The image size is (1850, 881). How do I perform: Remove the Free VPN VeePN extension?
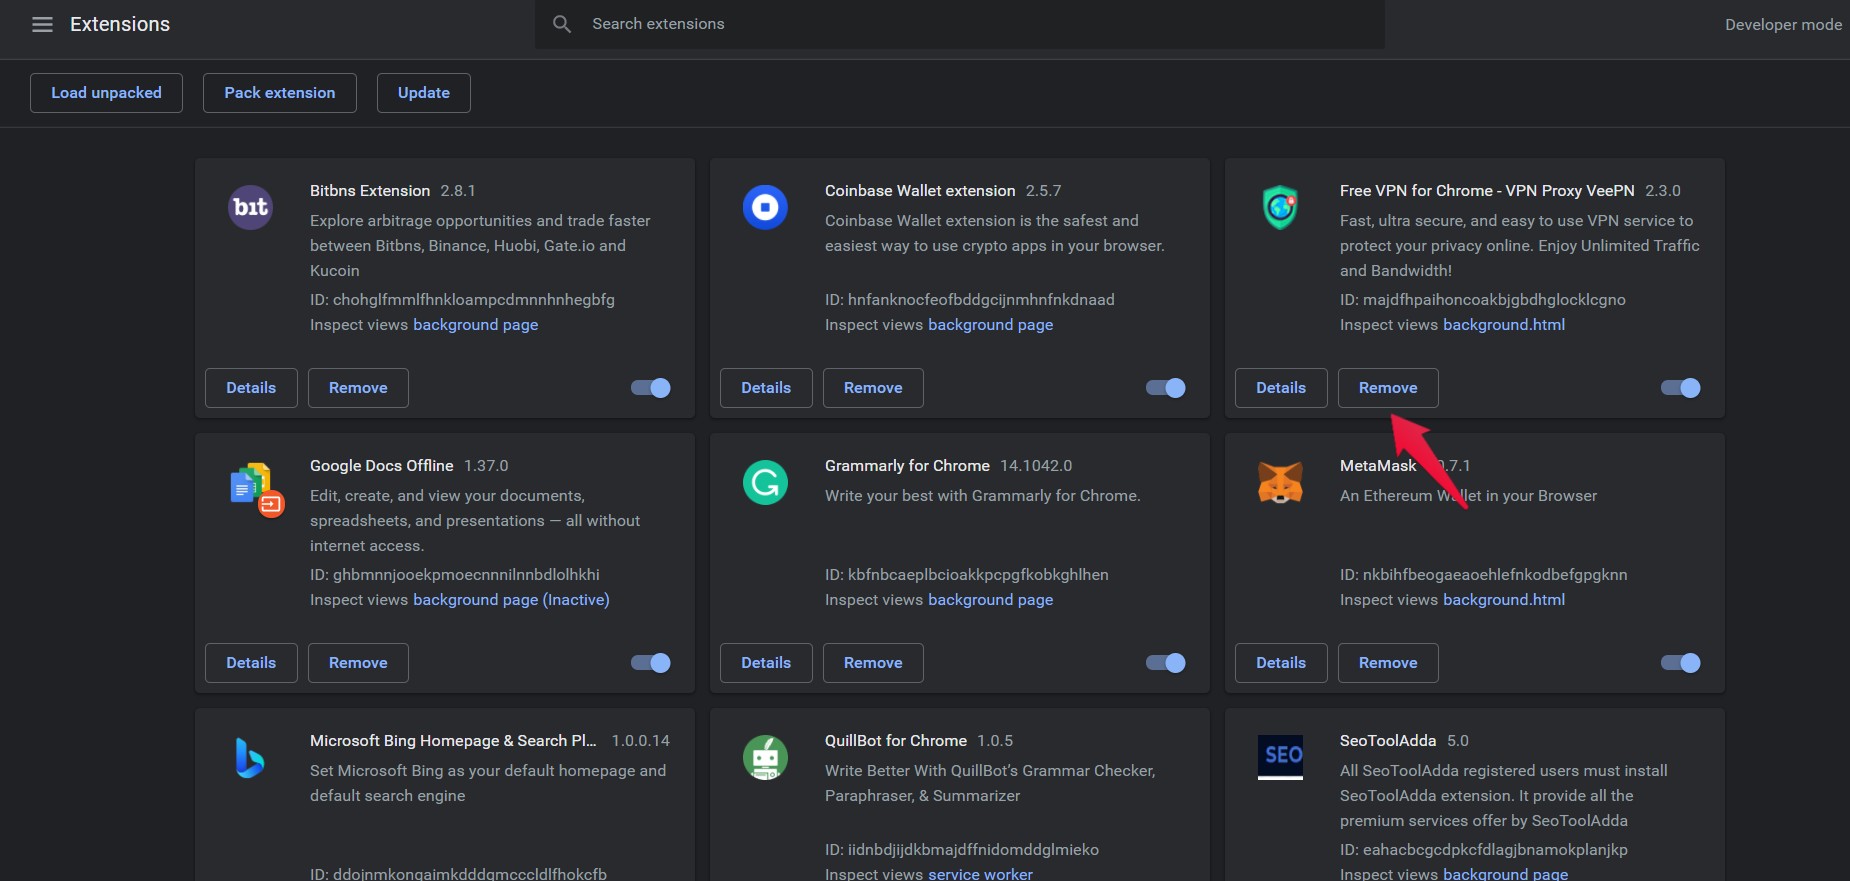[1388, 388]
